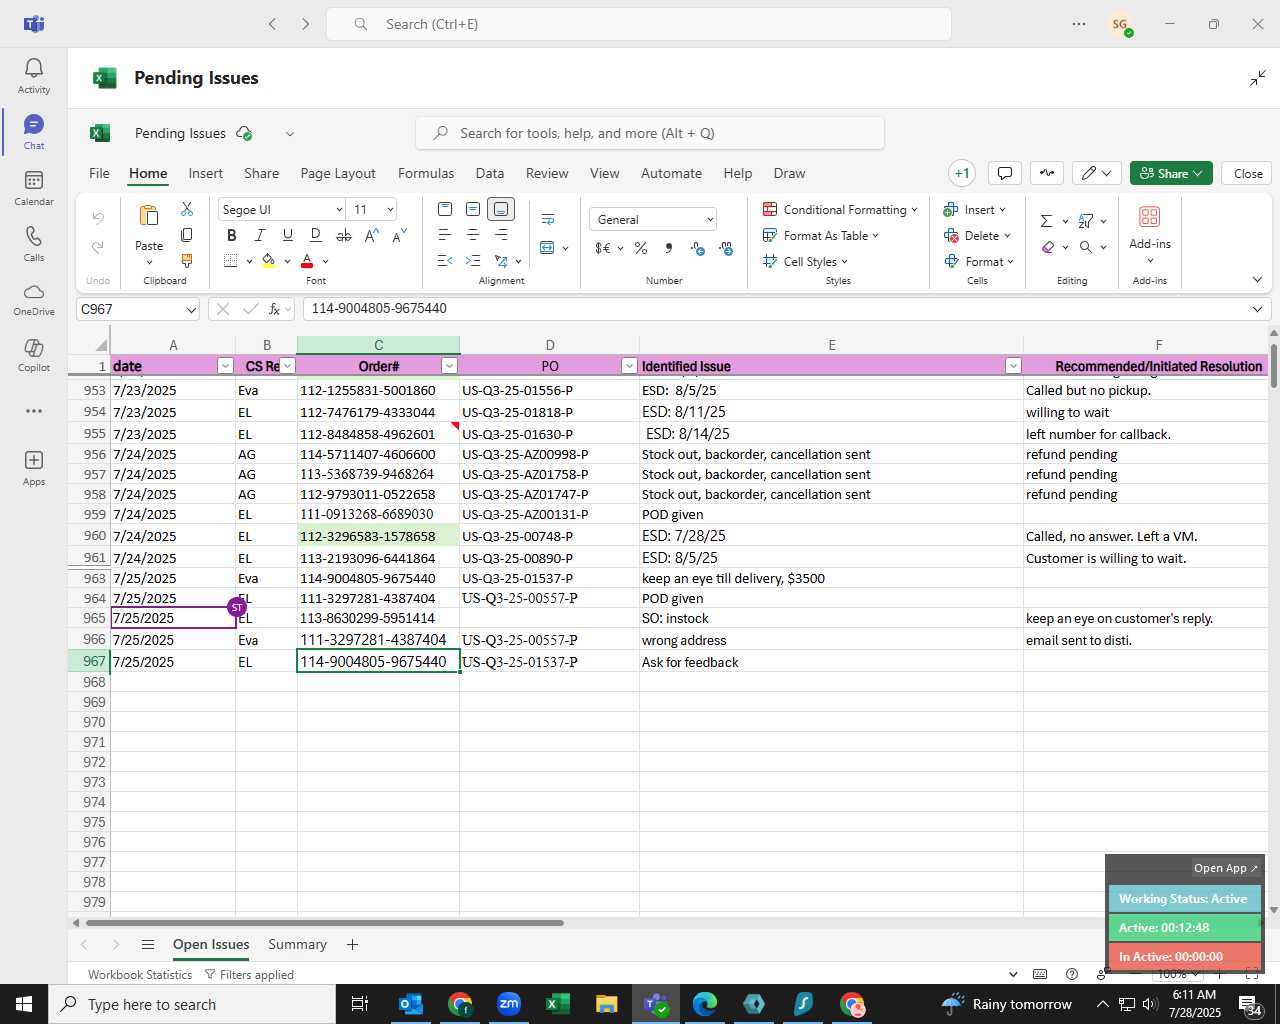Toggle Center horizontal alignment
The image size is (1280, 1024).
click(x=473, y=235)
